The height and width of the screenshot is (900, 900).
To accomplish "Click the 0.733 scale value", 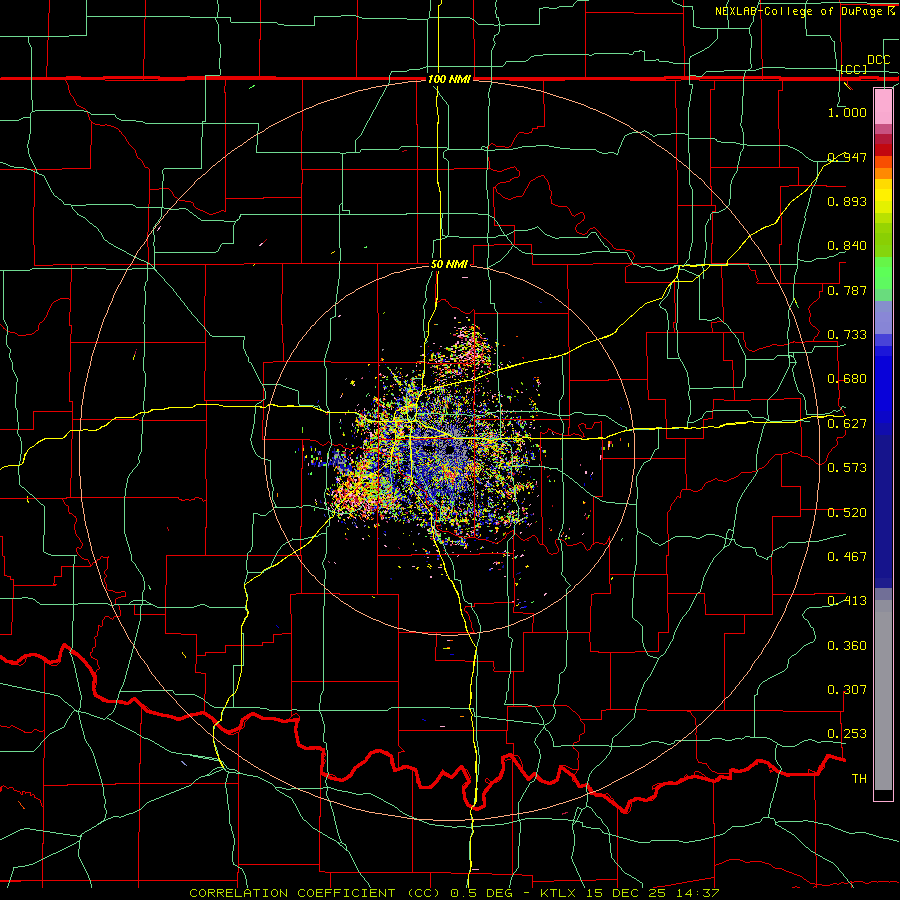I will click(x=847, y=335).
